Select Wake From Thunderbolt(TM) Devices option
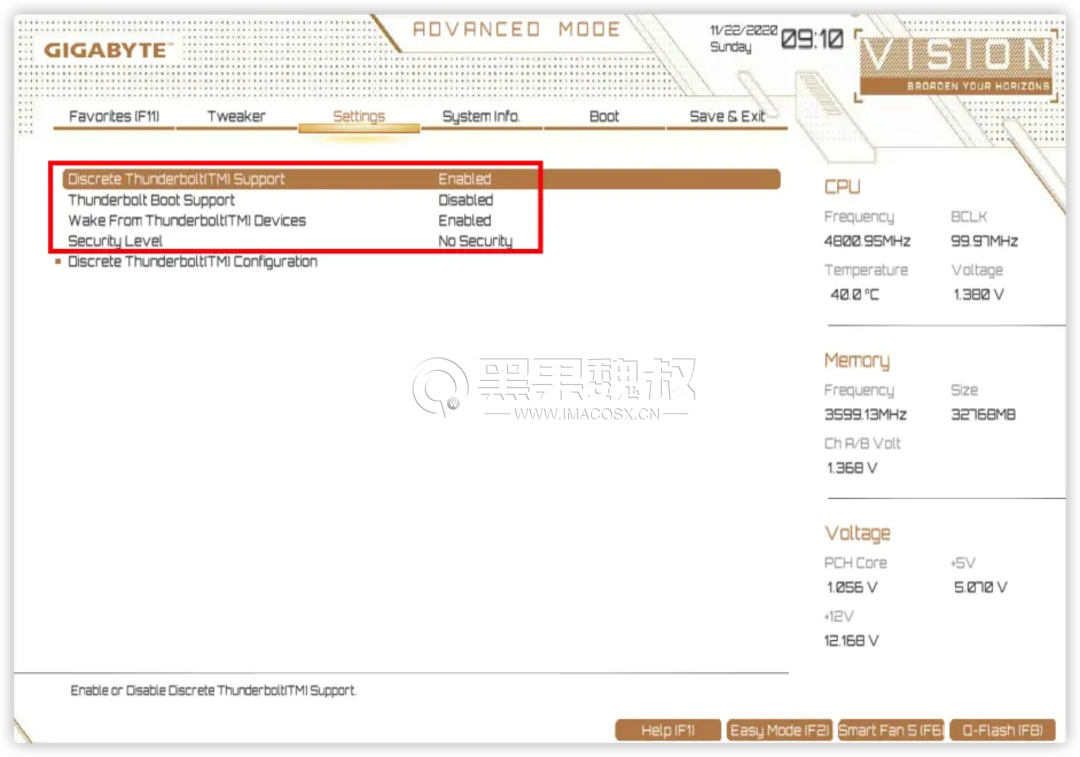The width and height of the screenshot is (1080, 757). (x=187, y=220)
